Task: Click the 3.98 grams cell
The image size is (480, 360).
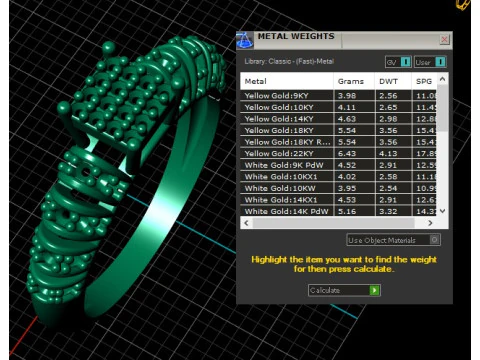Action: (x=354, y=96)
